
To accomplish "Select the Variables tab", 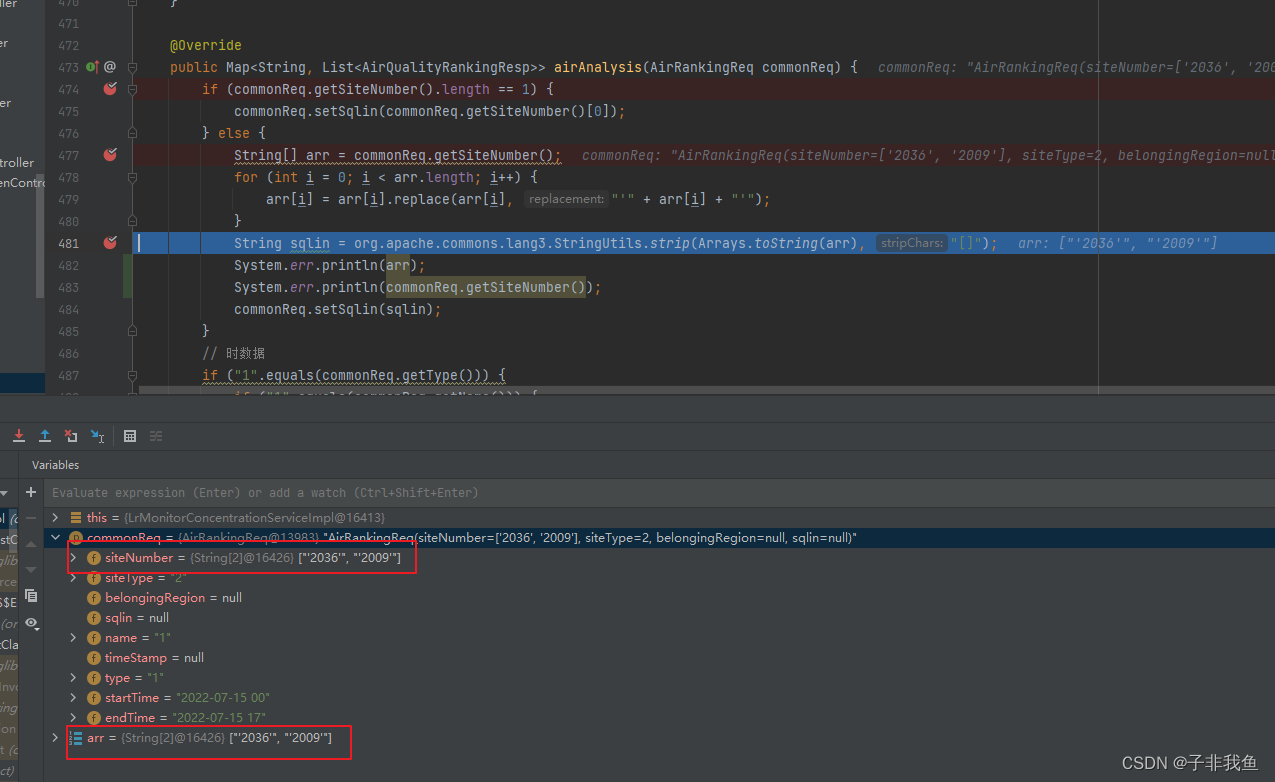I will point(55,465).
